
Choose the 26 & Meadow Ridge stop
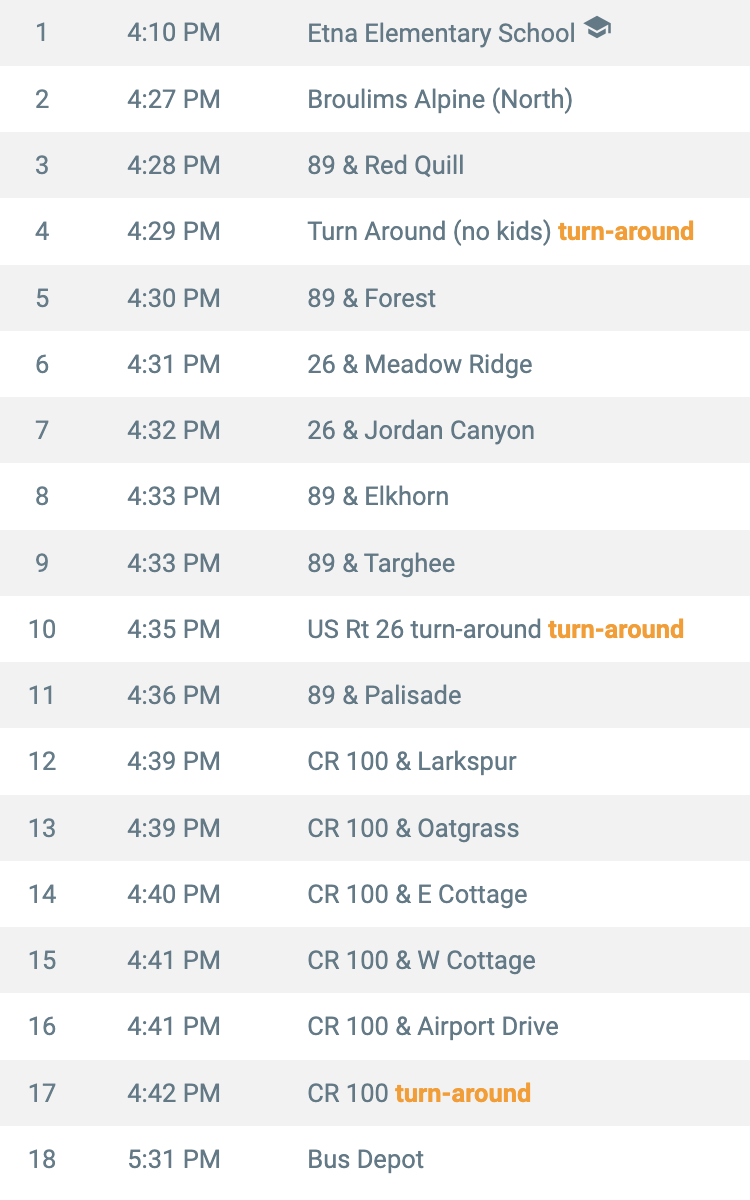point(420,364)
